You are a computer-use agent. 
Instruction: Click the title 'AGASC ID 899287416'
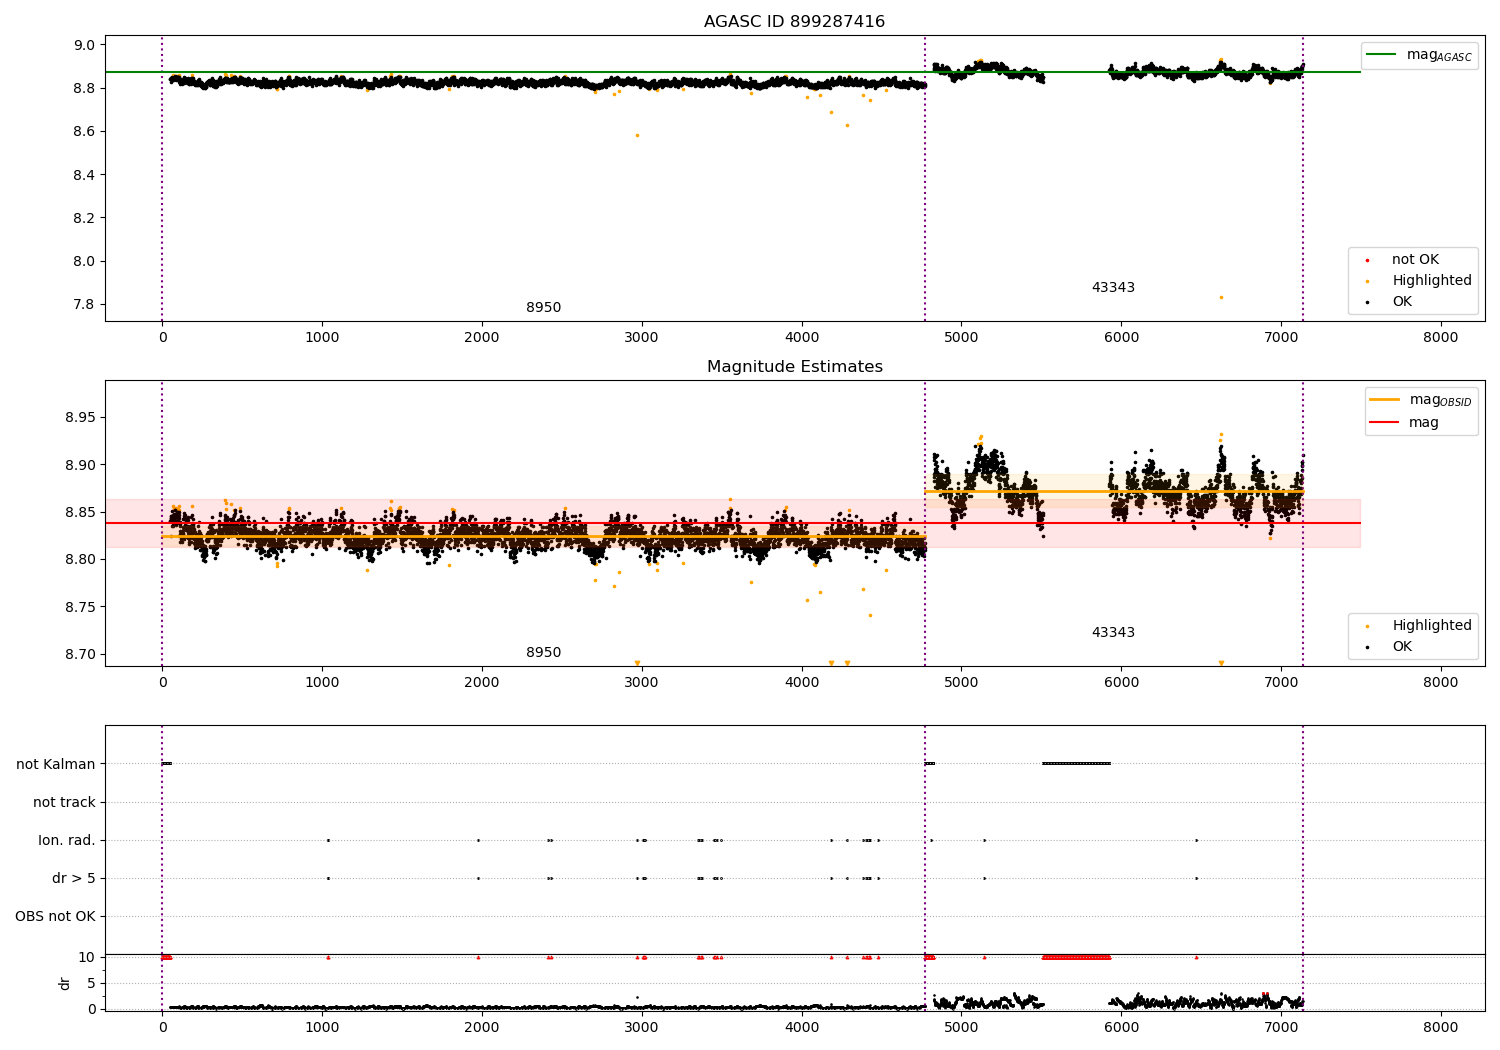click(794, 22)
